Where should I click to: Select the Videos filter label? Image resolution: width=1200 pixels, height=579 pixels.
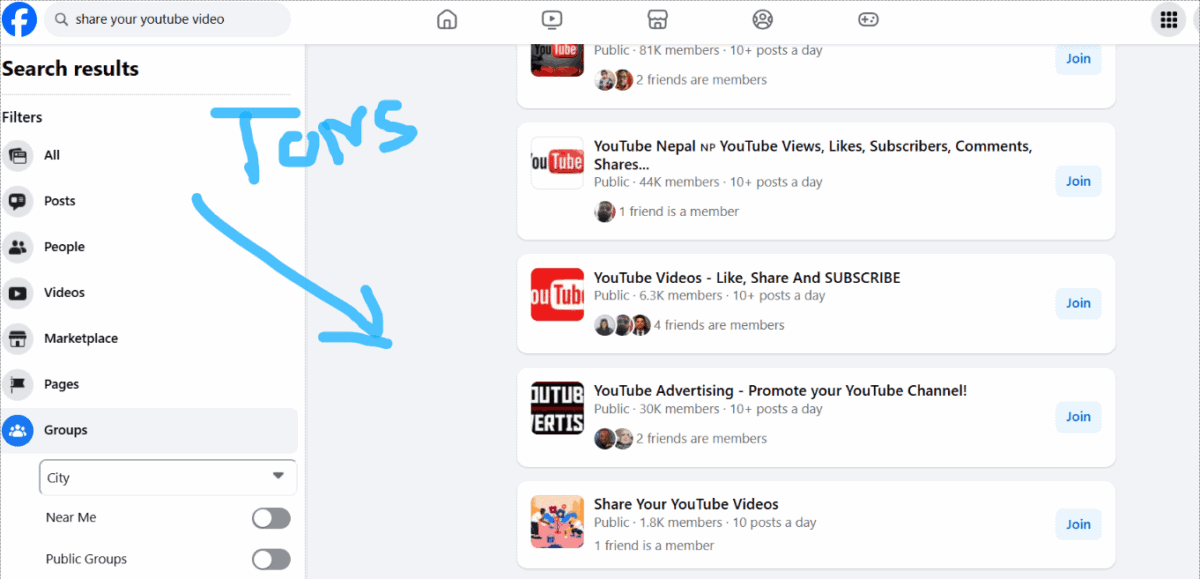pos(64,293)
